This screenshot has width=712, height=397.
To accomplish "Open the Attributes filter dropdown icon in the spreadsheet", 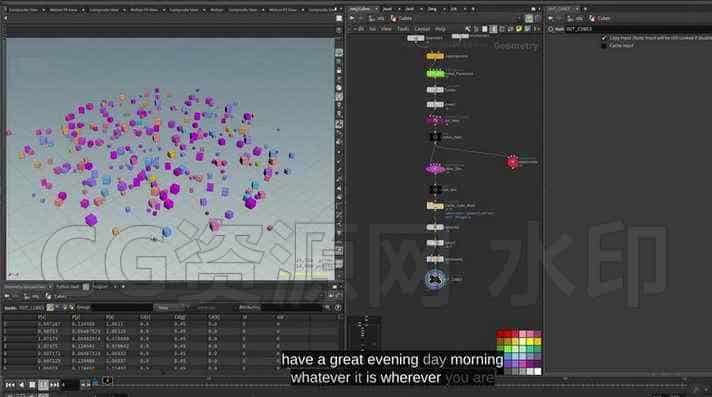I will point(327,308).
